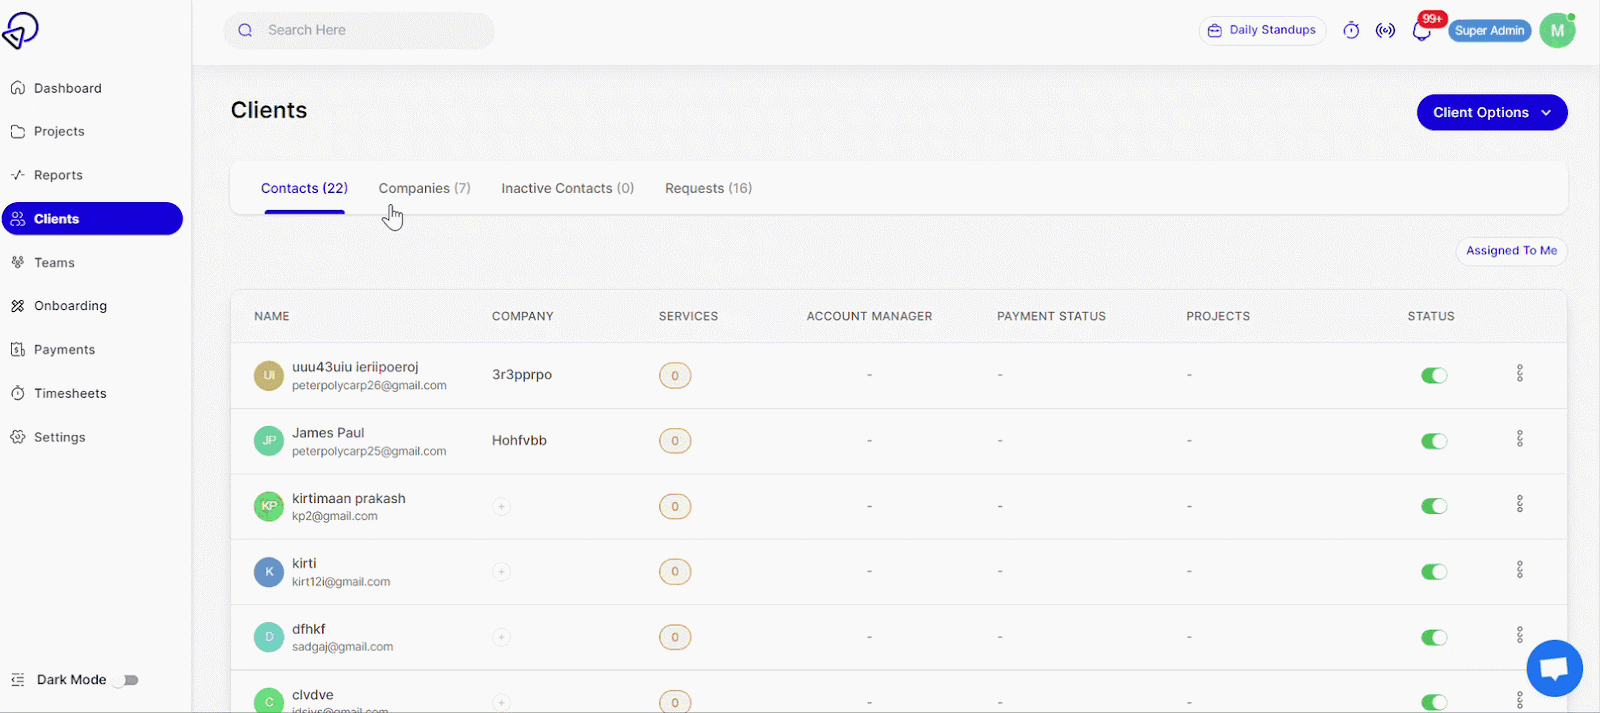Toggle status switch for kirtimaan prakash
The image size is (1600, 713).
coord(1434,506)
